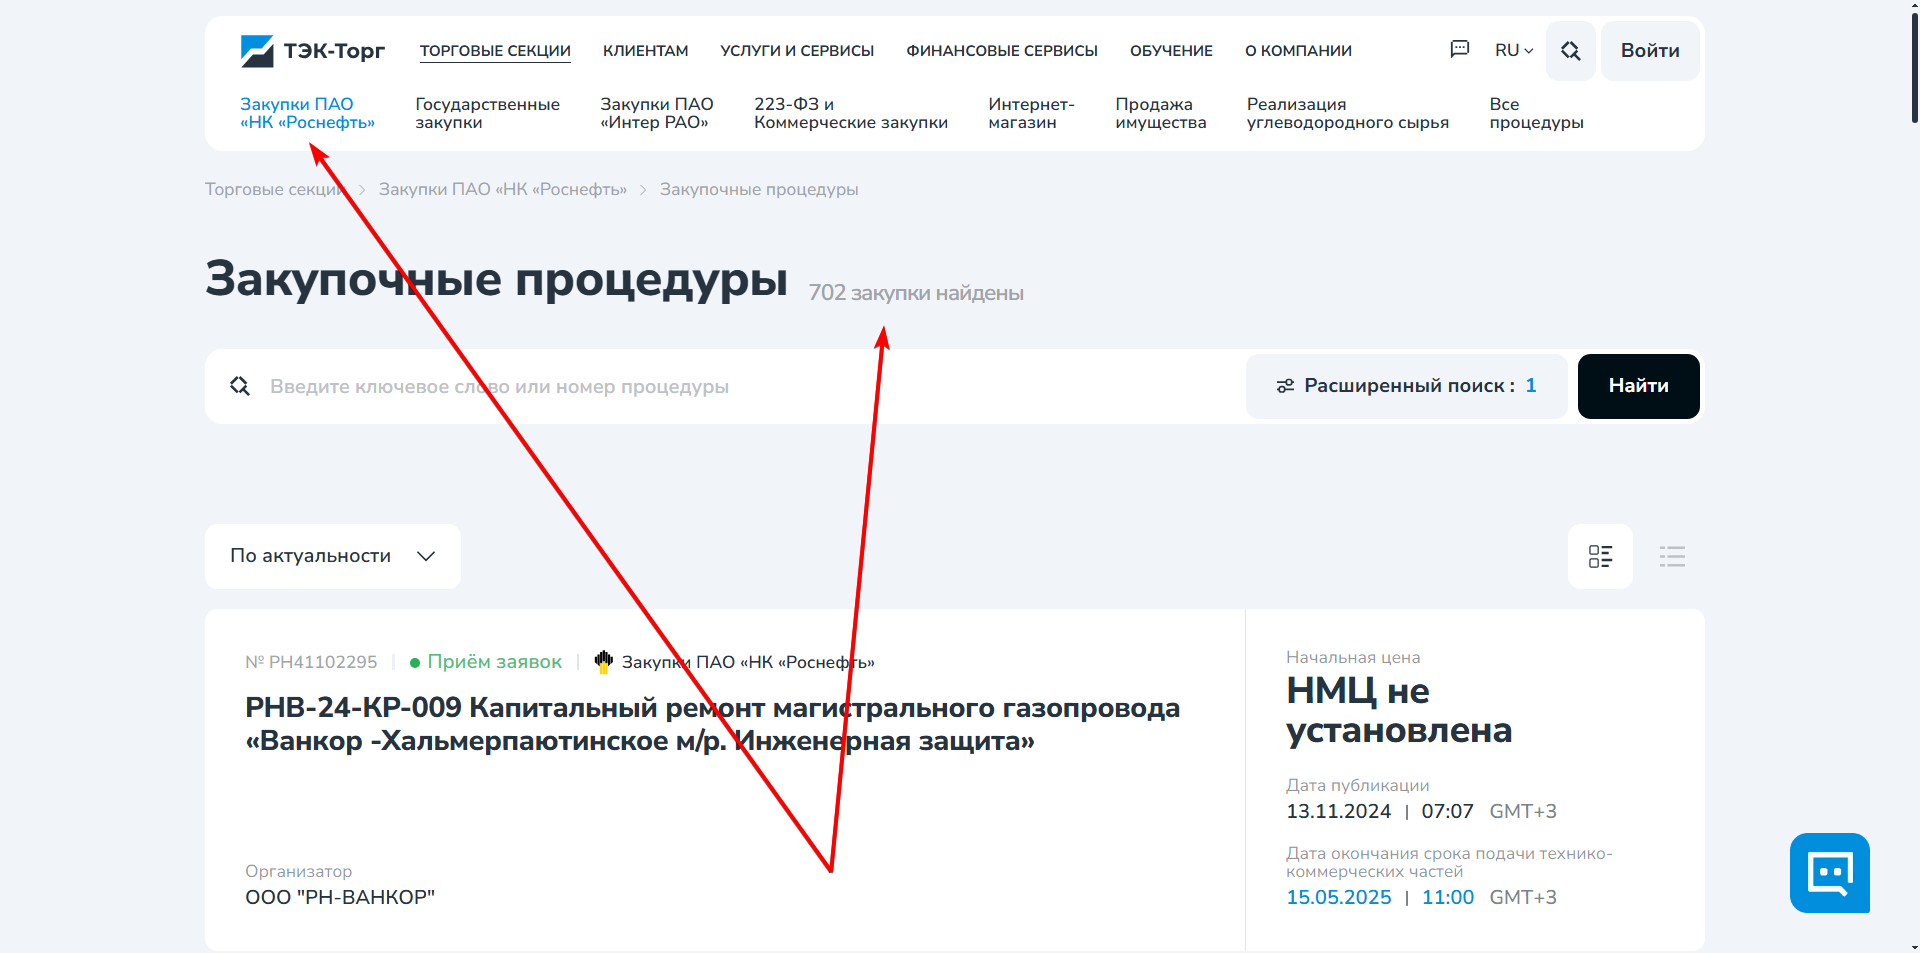The height and width of the screenshot is (953, 1920).
Task: Select Закупки ПАО «Интер РАО» section
Action: (656, 113)
